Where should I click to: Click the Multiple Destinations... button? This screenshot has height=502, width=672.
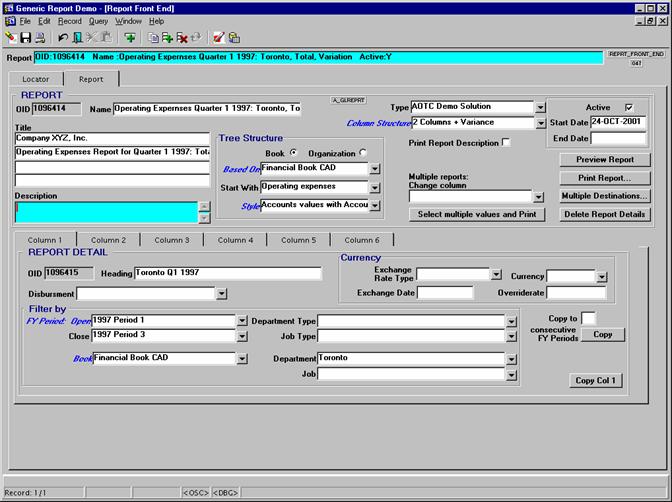(x=605, y=196)
